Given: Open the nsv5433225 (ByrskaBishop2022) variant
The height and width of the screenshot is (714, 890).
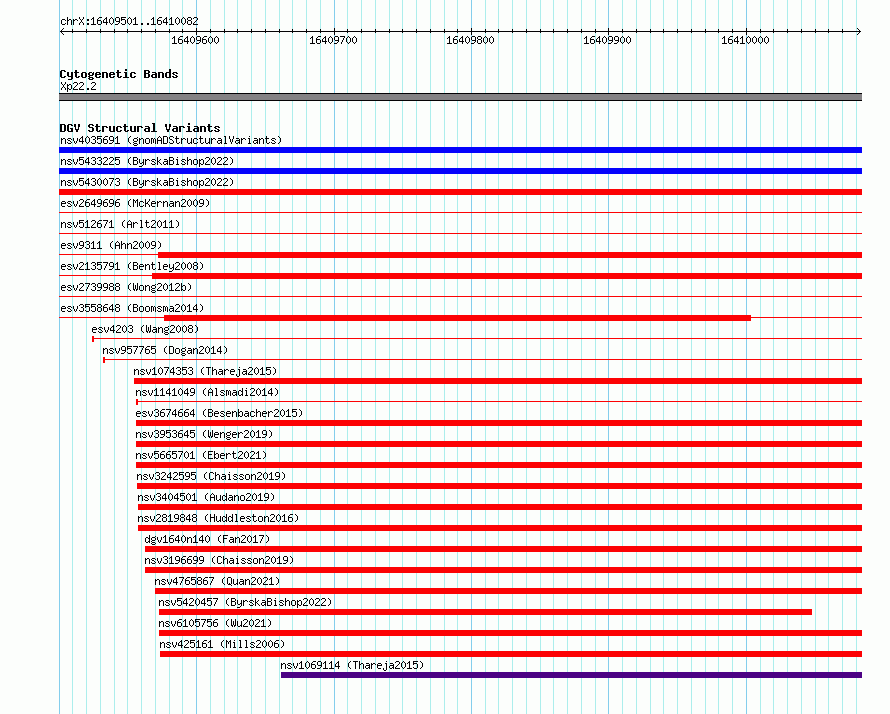Looking at the screenshot, I should 147,161.
